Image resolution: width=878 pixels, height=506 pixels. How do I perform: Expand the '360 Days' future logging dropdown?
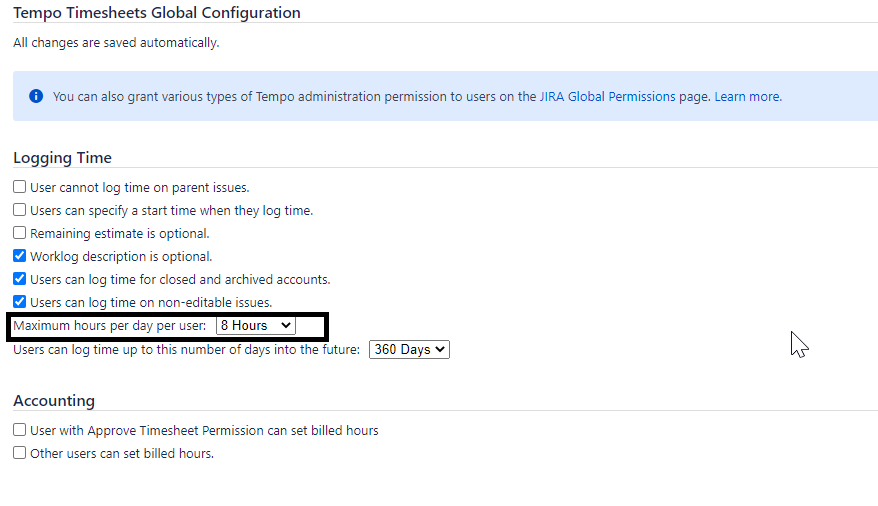409,350
